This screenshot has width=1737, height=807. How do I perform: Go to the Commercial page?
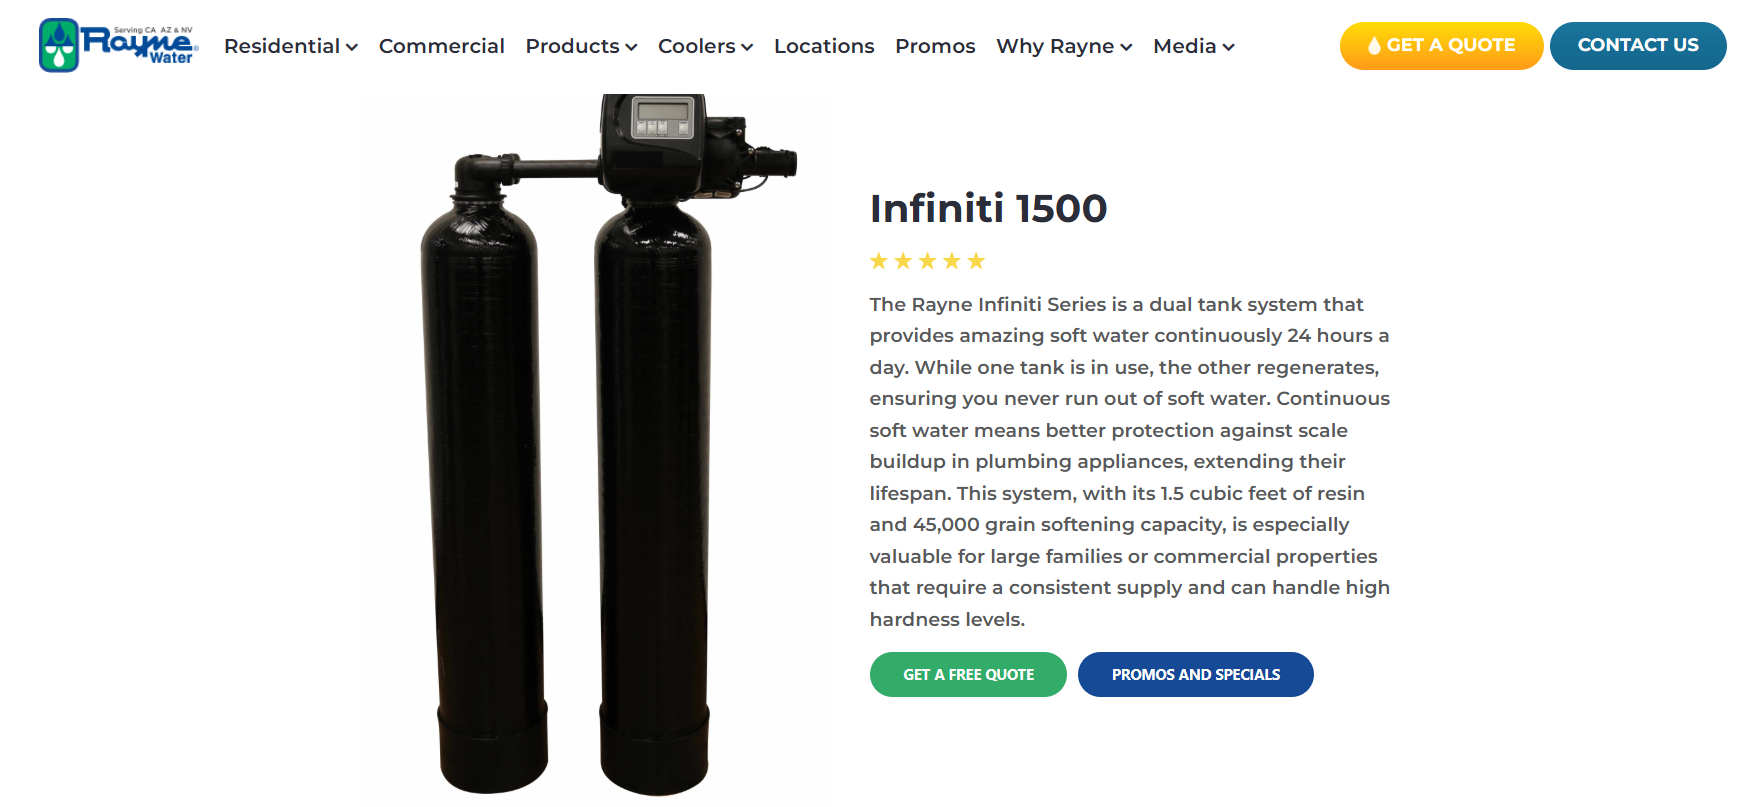[x=441, y=46]
